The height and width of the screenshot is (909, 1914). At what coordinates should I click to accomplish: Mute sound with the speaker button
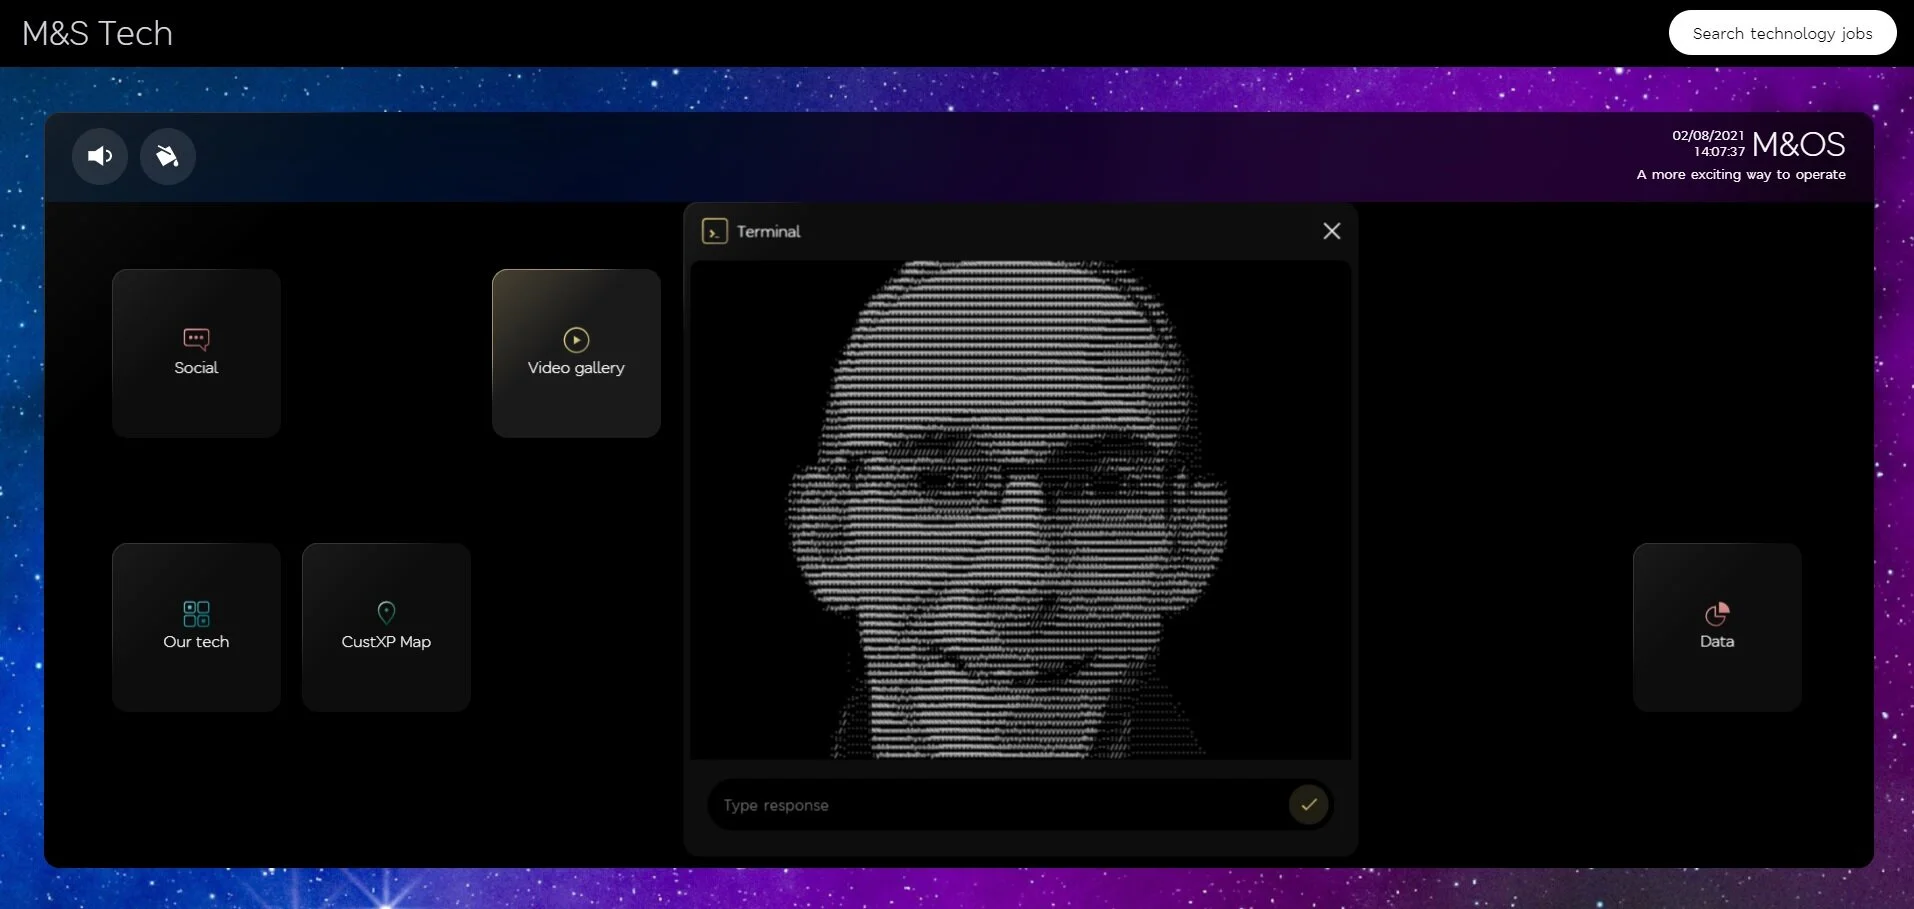pos(100,156)
